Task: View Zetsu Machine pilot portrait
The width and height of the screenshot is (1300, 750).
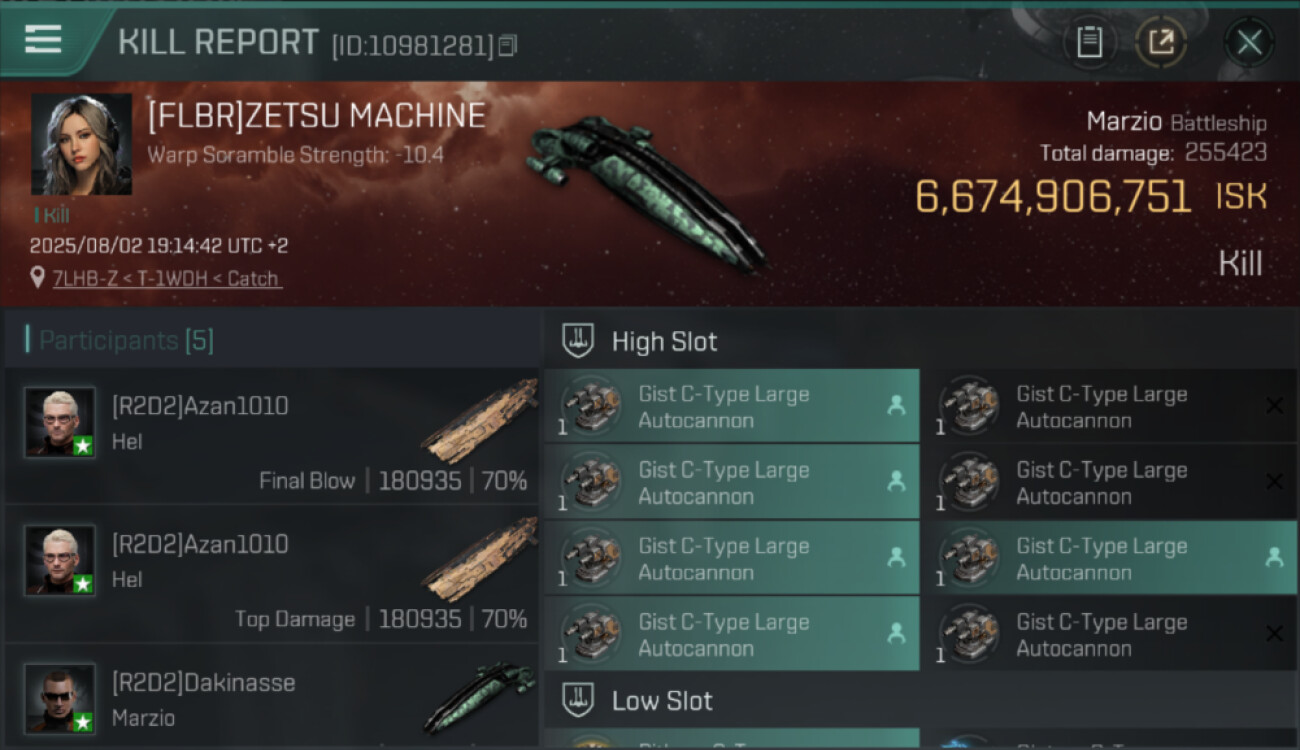Action: (x=81, y=145)
